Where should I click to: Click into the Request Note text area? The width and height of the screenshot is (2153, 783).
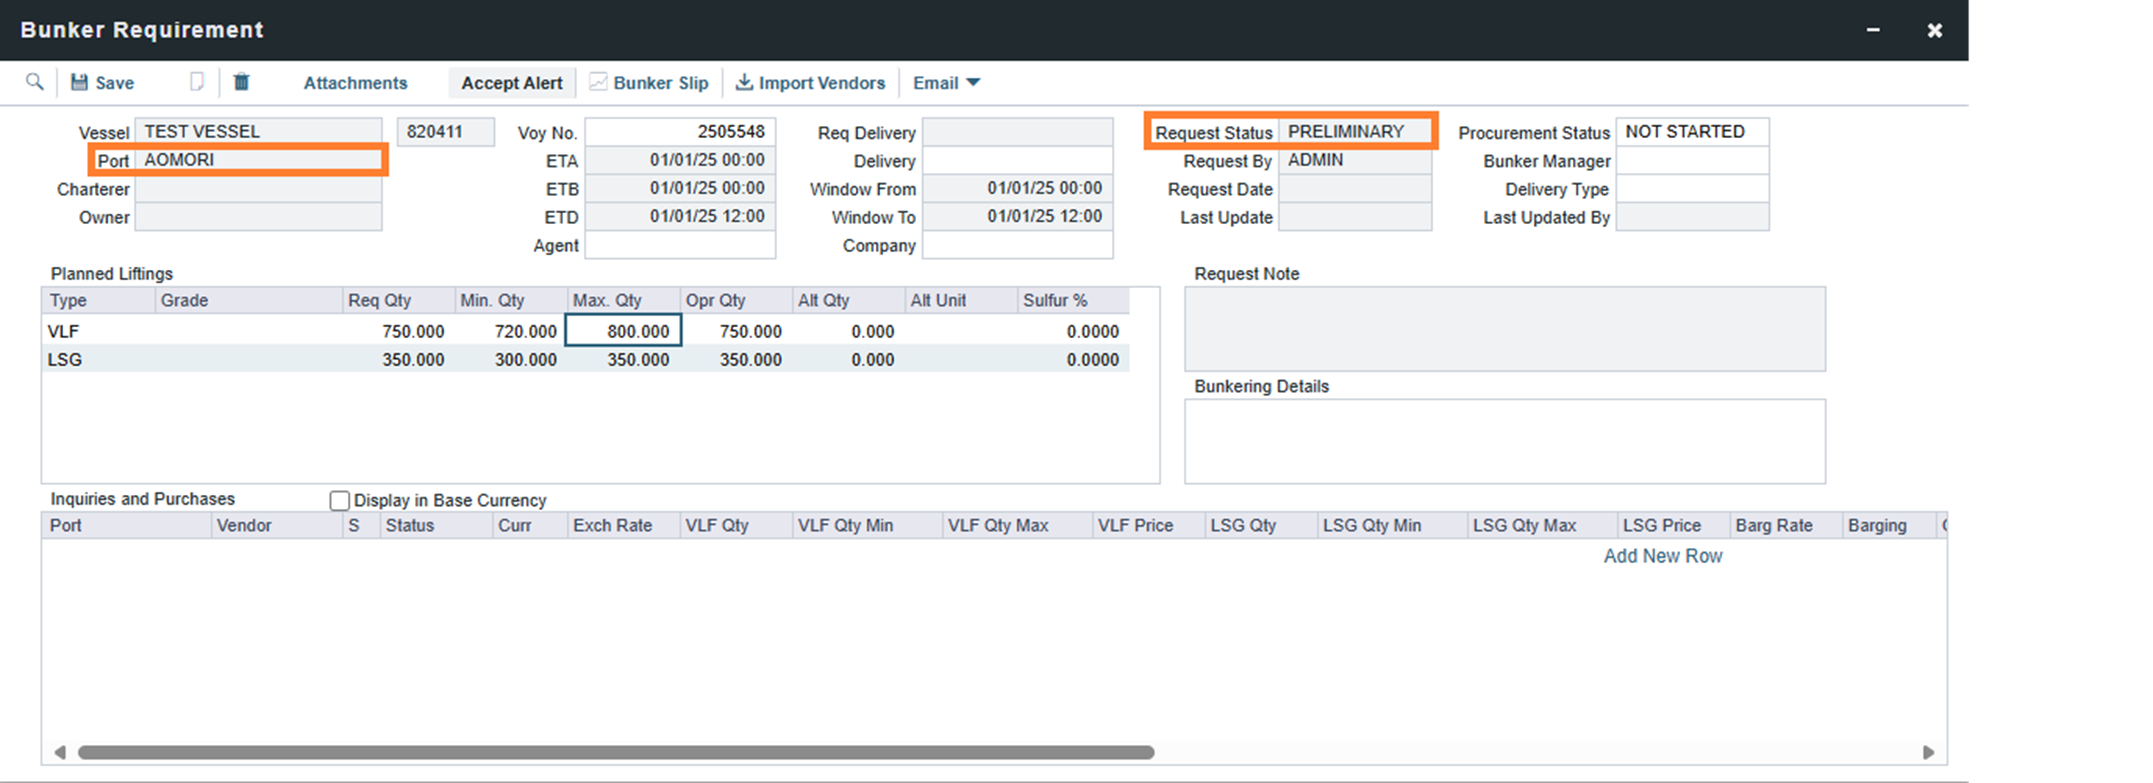coord(1504,329)
